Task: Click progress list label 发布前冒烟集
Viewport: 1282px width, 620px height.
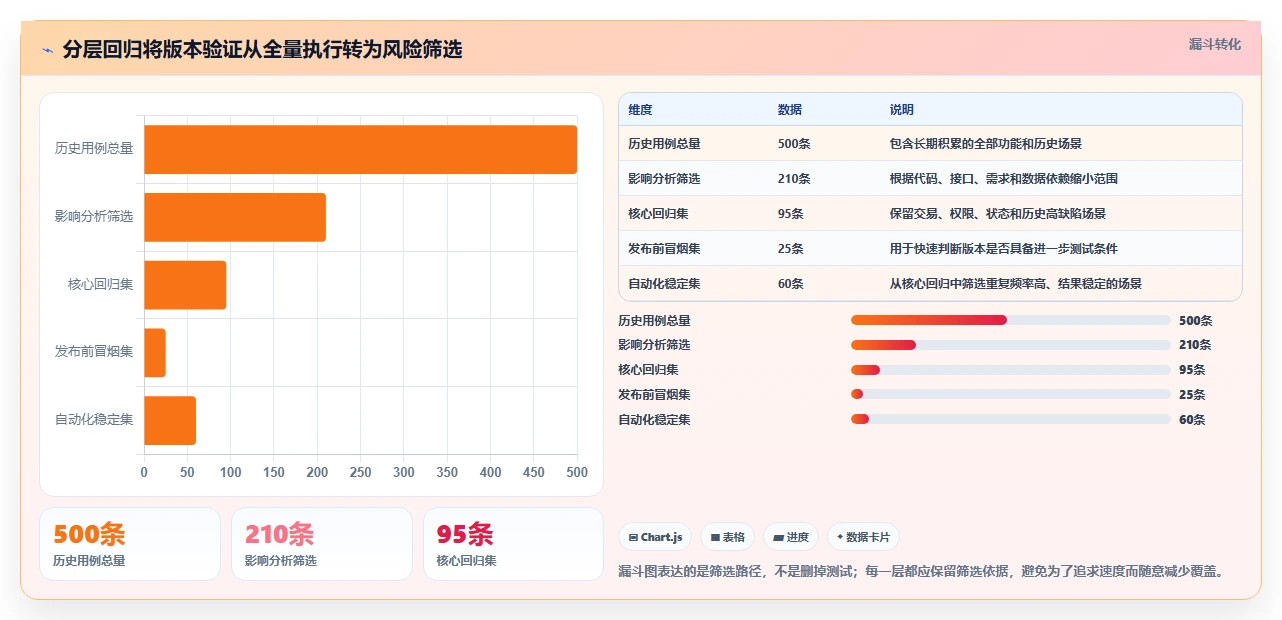Action: 654,395
